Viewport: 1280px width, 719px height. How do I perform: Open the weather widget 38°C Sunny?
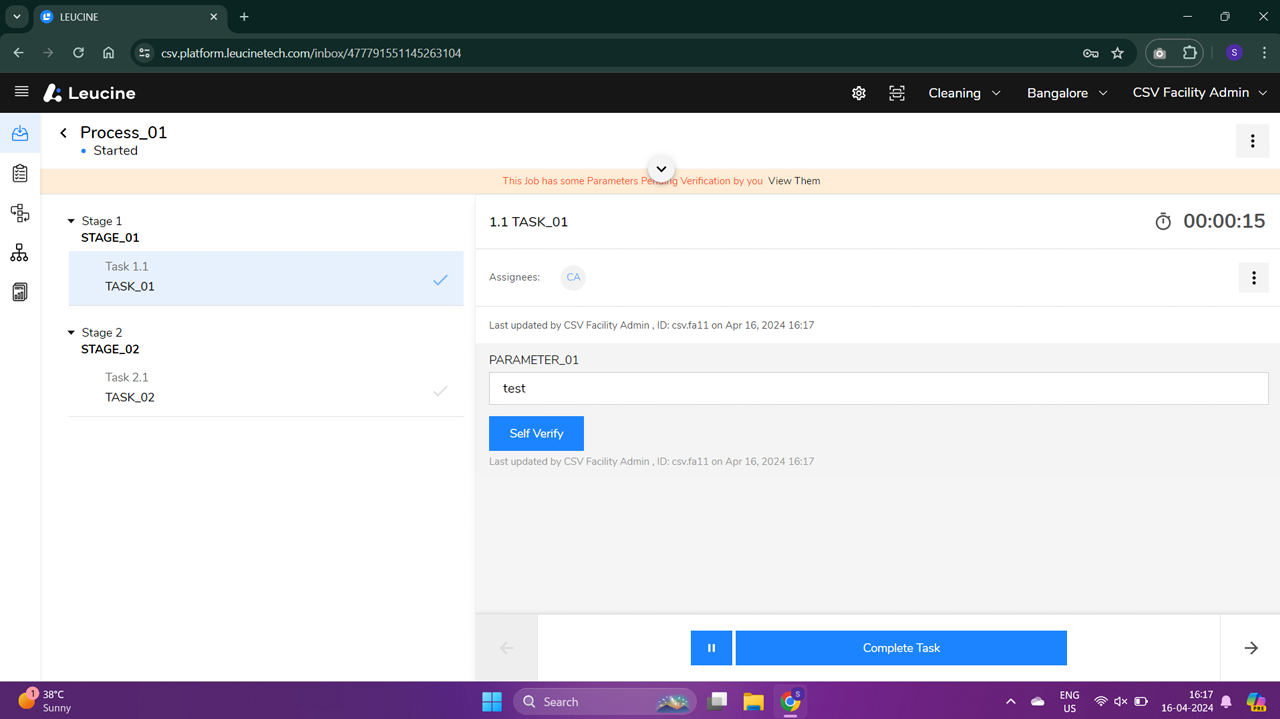tap(45, 701)
